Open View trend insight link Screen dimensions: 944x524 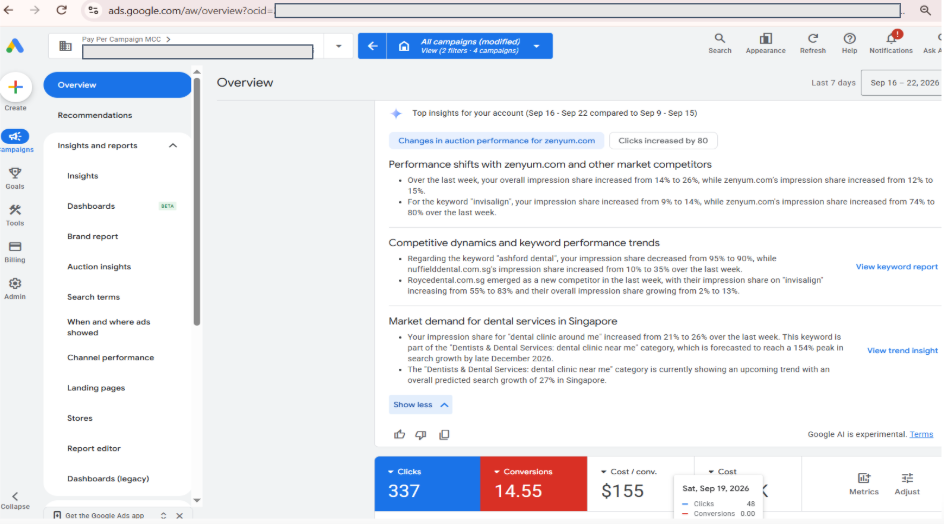[902, 350]
